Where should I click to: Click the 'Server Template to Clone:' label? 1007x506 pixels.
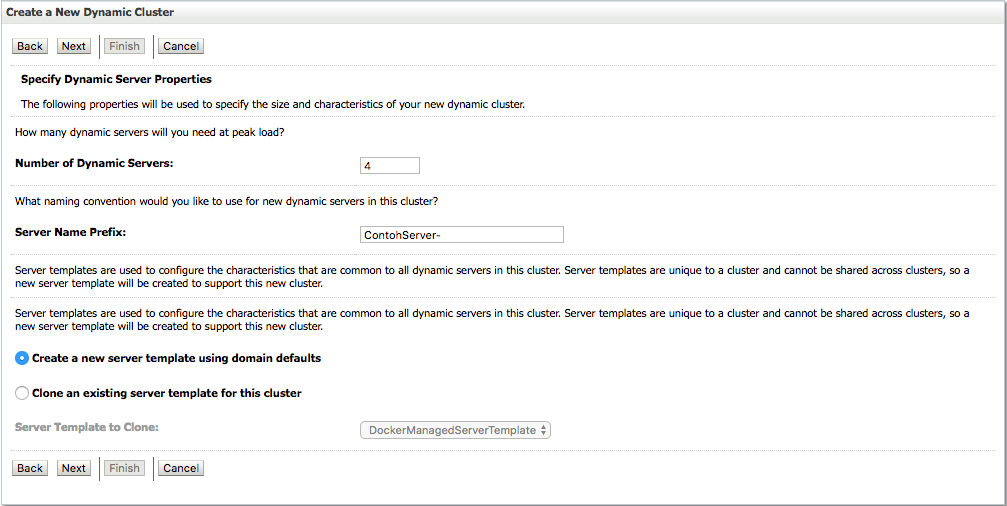(87, 426)
